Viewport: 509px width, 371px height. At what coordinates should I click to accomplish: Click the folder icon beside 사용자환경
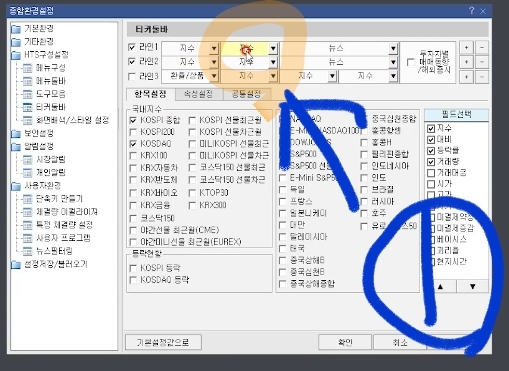click(16, 186)
